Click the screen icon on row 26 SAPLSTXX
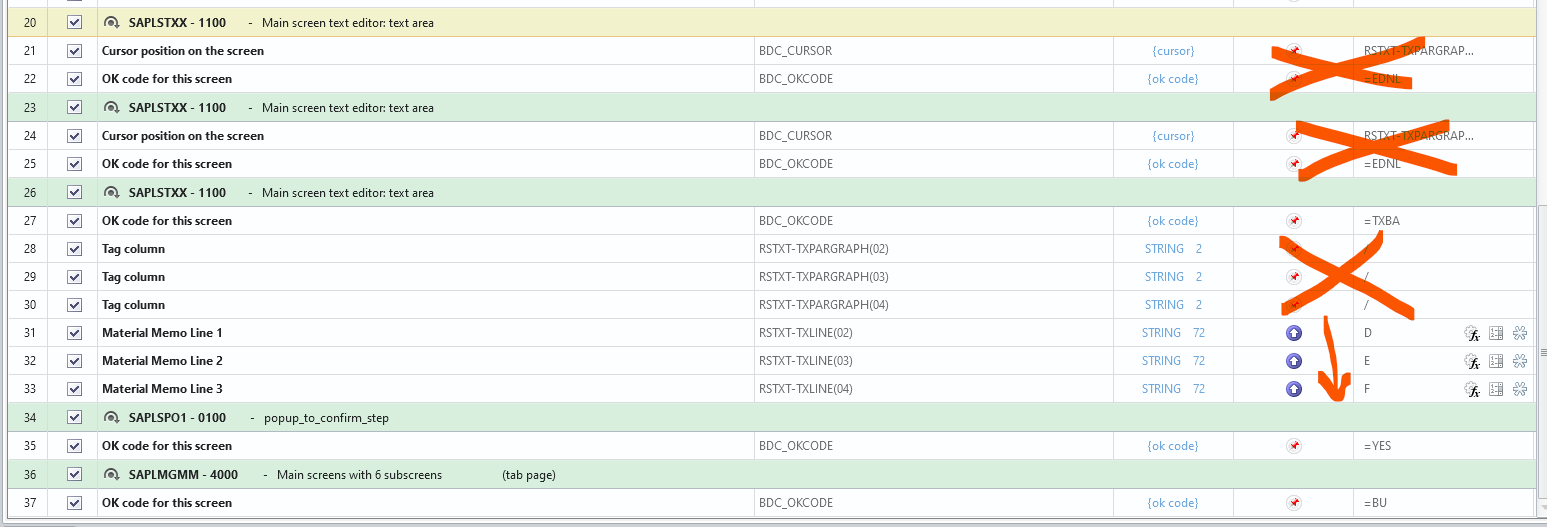Screen dimensions: 1547x527 pyautogui.click(x=112, y=192)
